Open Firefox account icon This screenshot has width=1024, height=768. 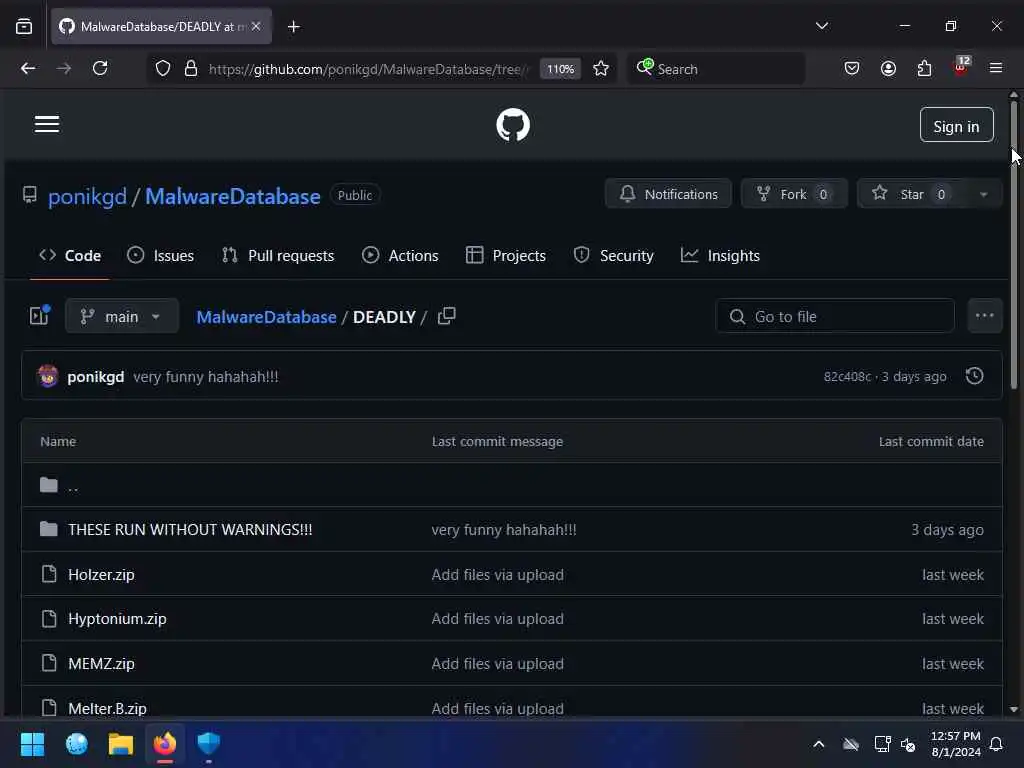click(x=888, y=69)
